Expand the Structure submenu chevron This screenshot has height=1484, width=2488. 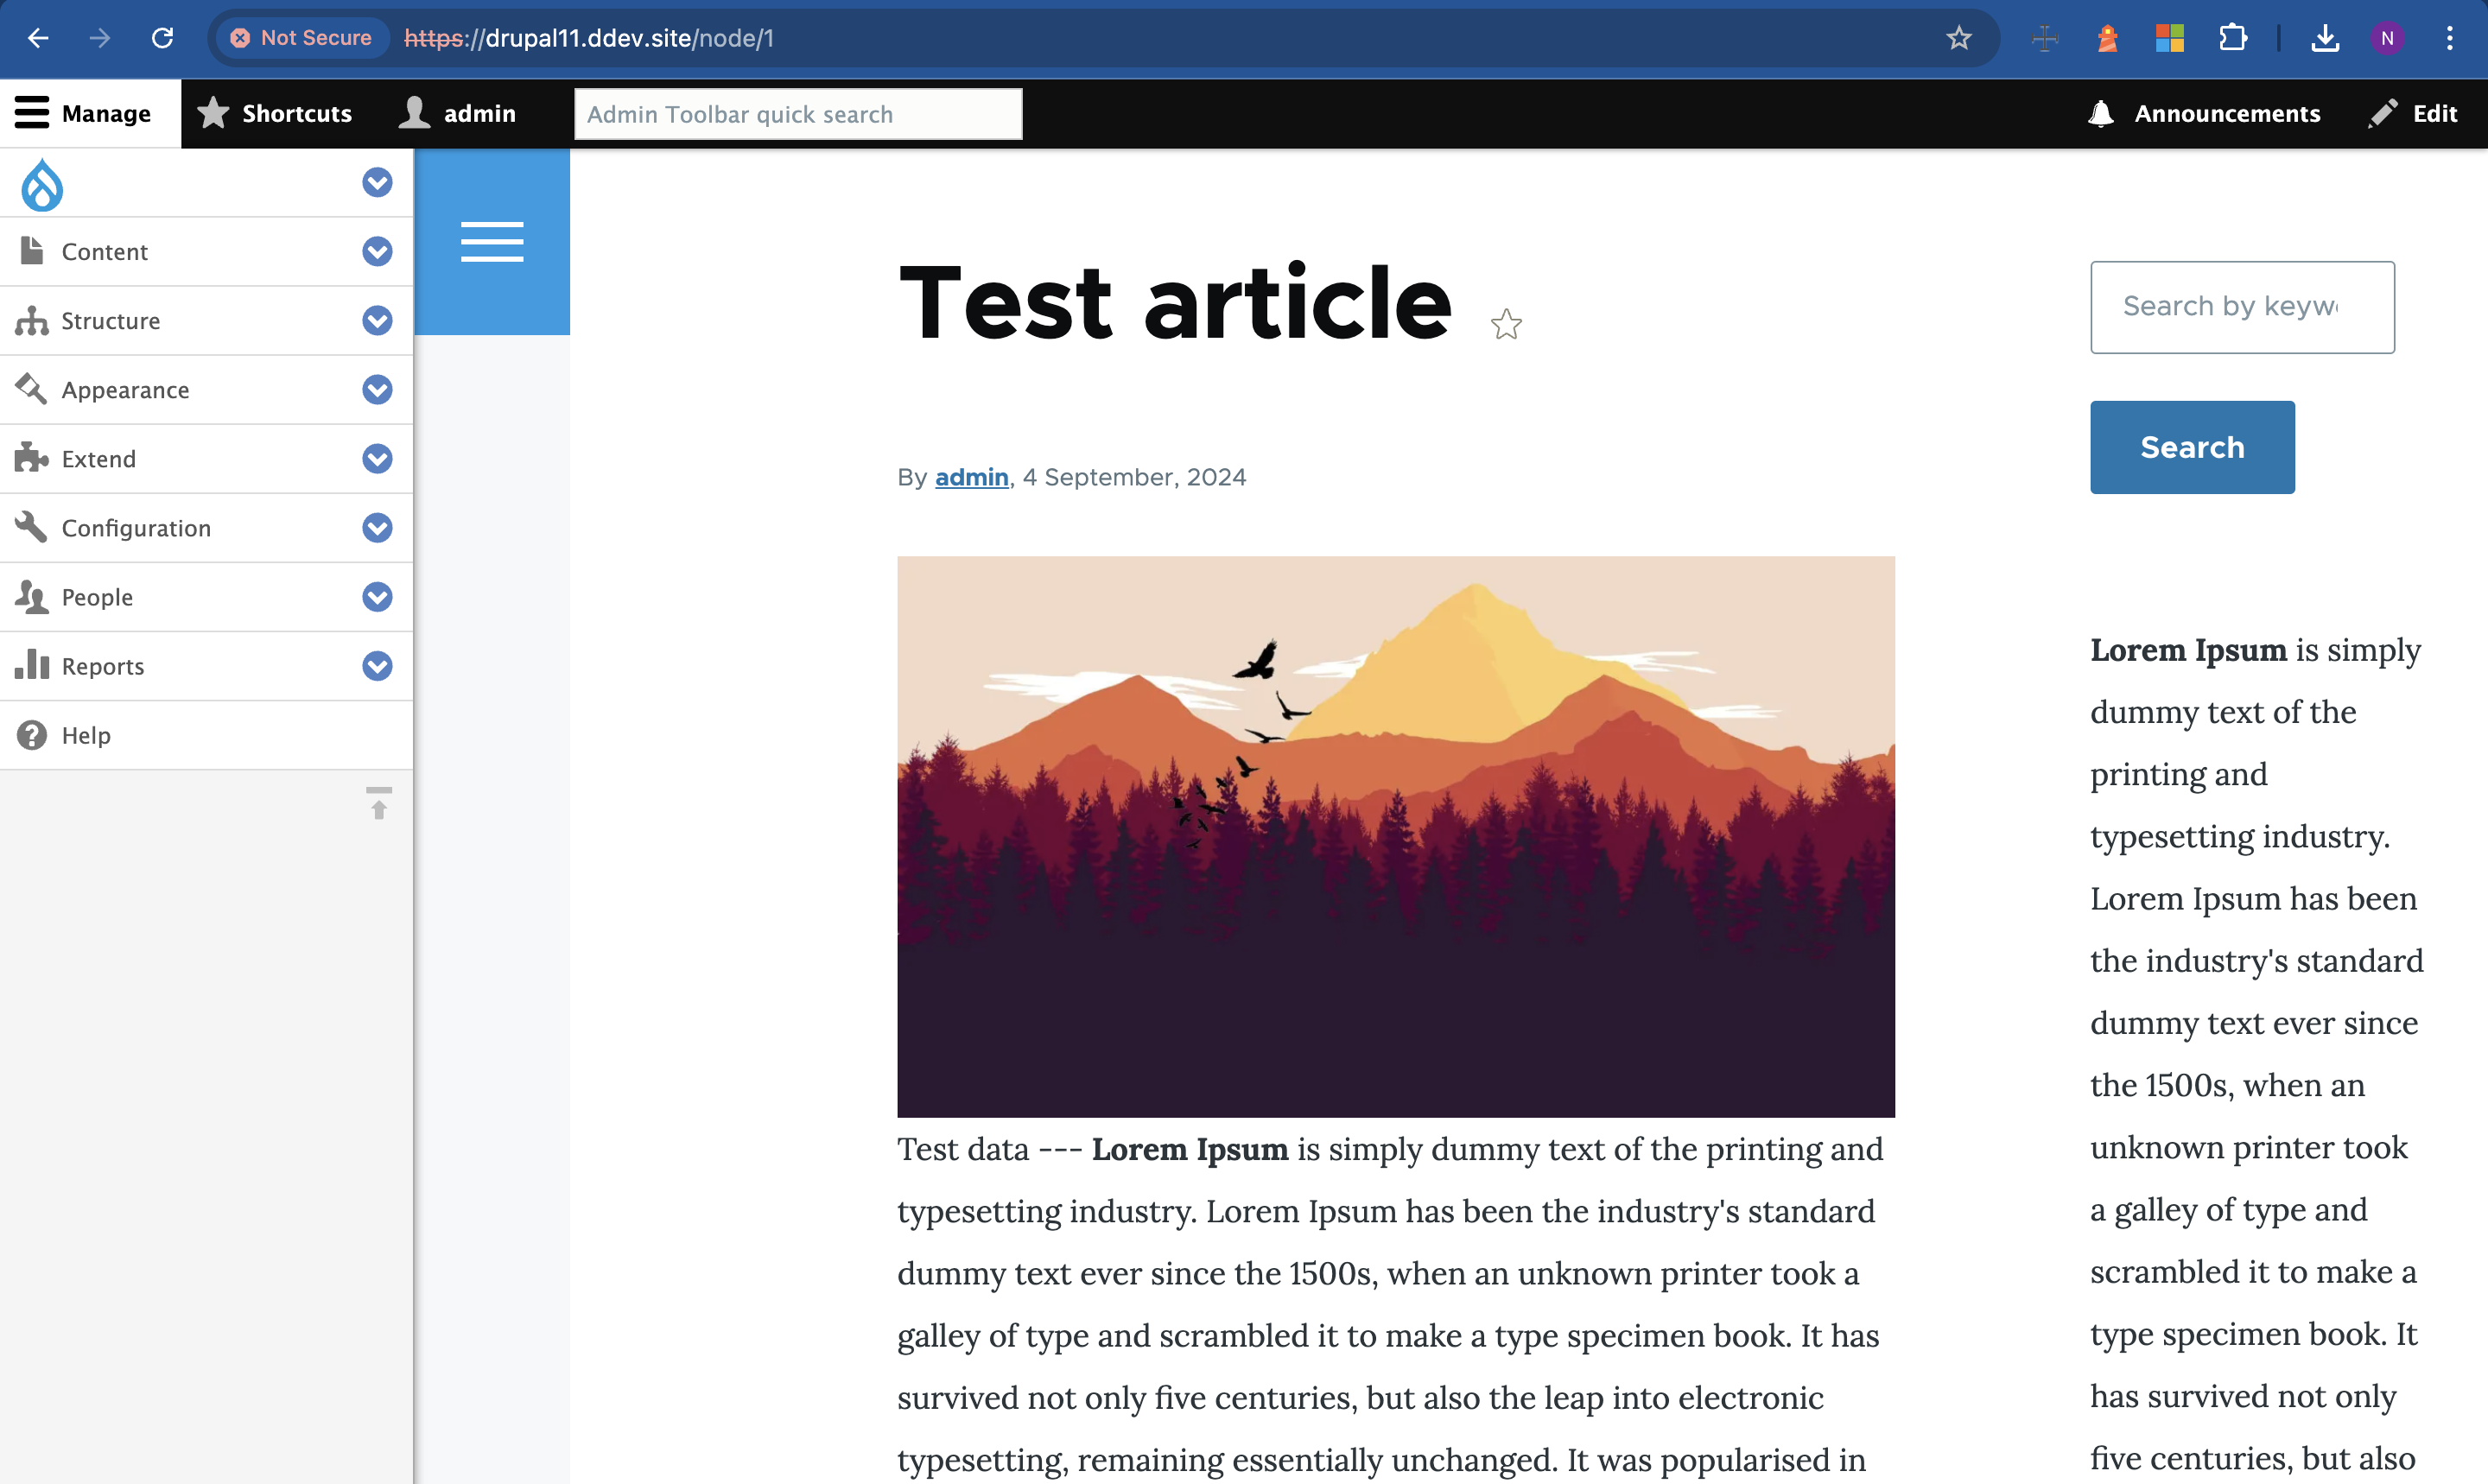click(x=377, y=320)
